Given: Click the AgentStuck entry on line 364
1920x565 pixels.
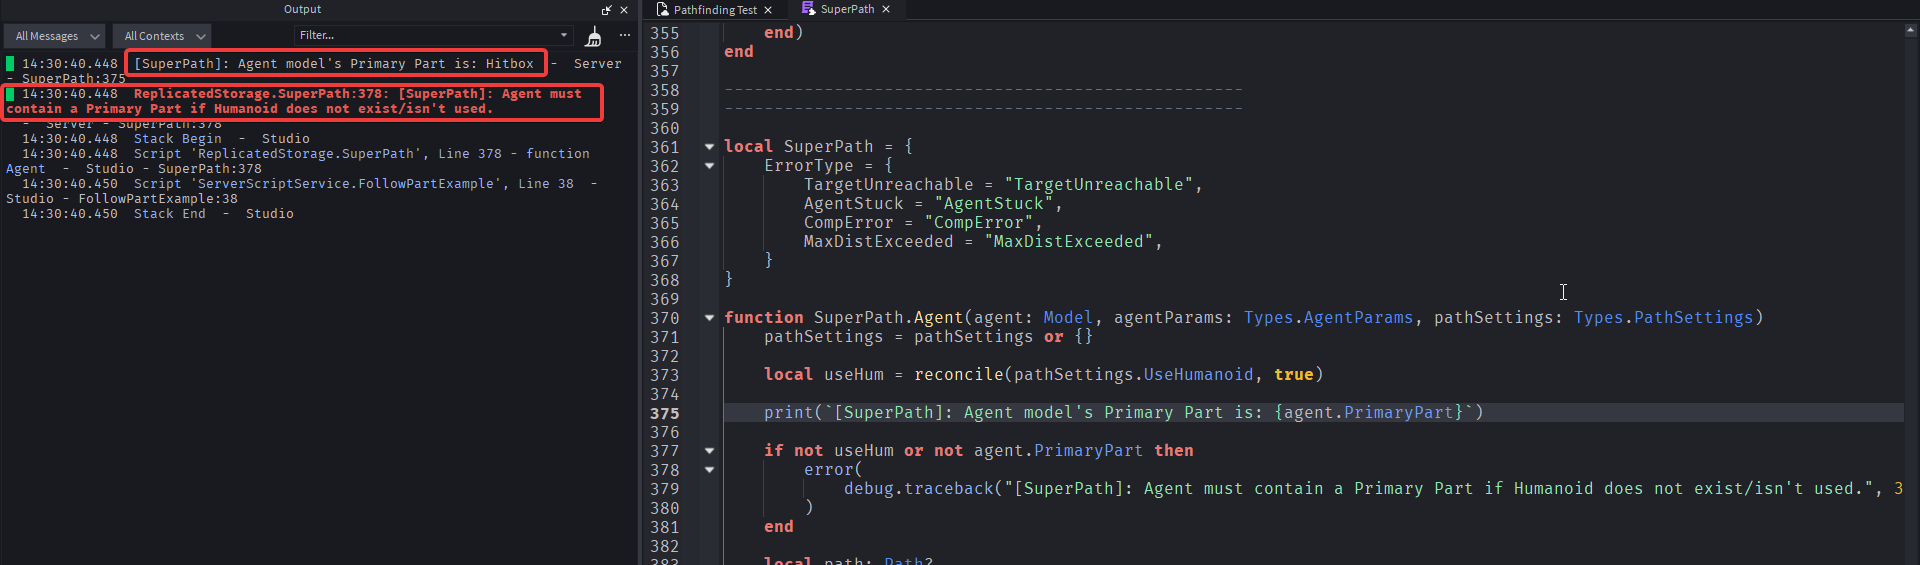Looking at the screenshot, I should pyautogui.click(x=933, y=204).
